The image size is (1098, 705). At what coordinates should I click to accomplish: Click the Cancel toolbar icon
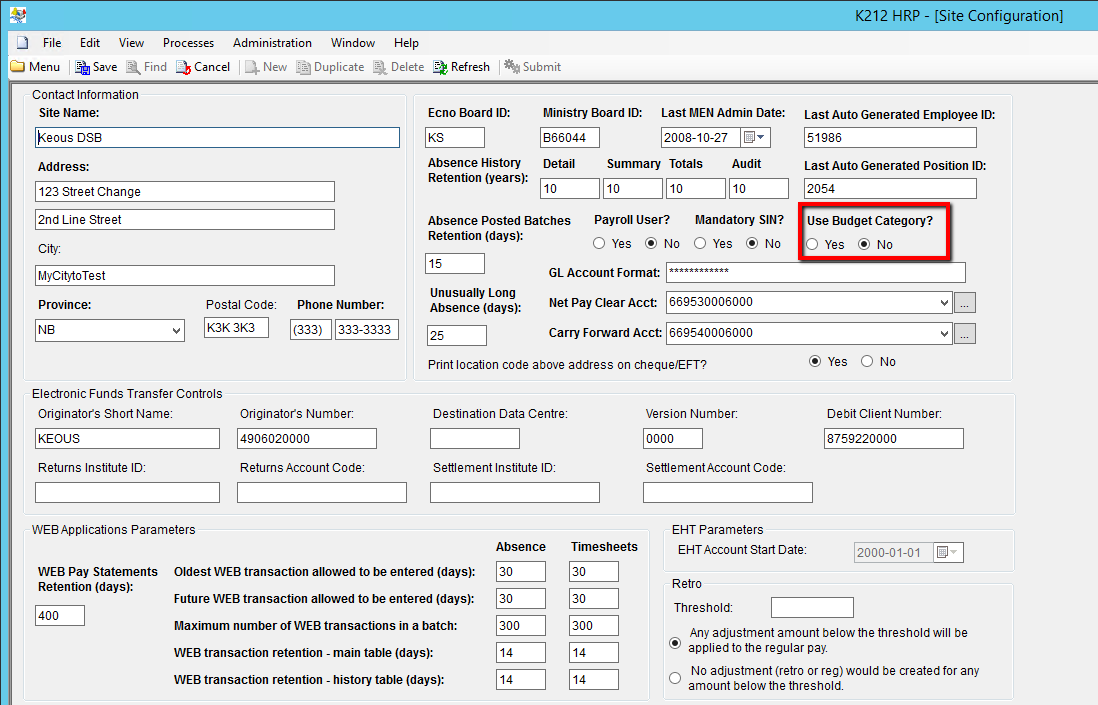(x=183, y=67)
